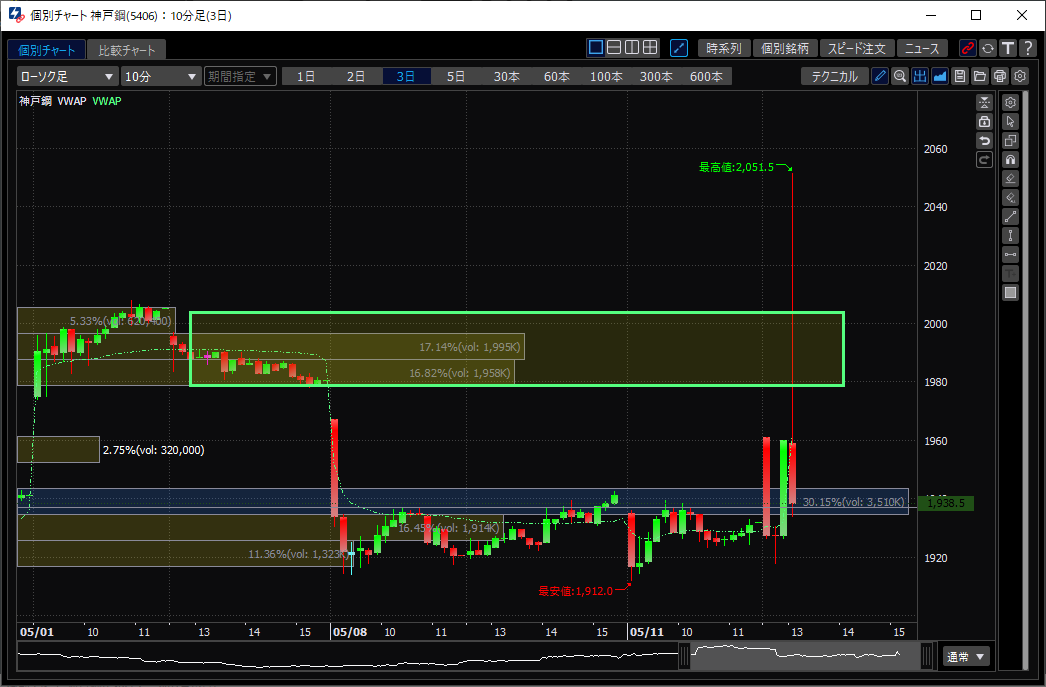The image size is (1046, 687).
Task: Select the trend line drawing tool
Action: pos(1011,217)
